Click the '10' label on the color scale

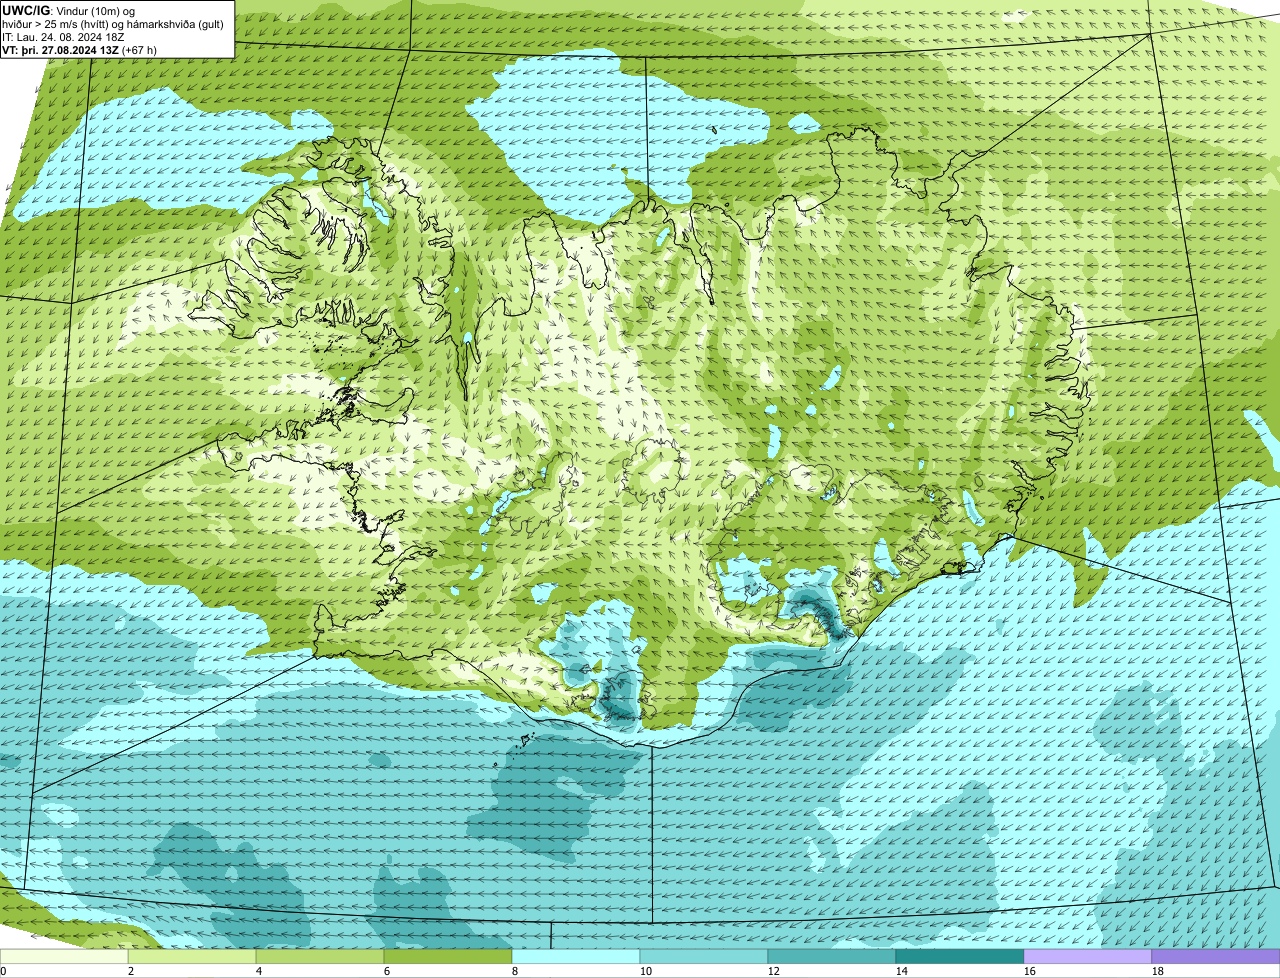coord(646,971)
